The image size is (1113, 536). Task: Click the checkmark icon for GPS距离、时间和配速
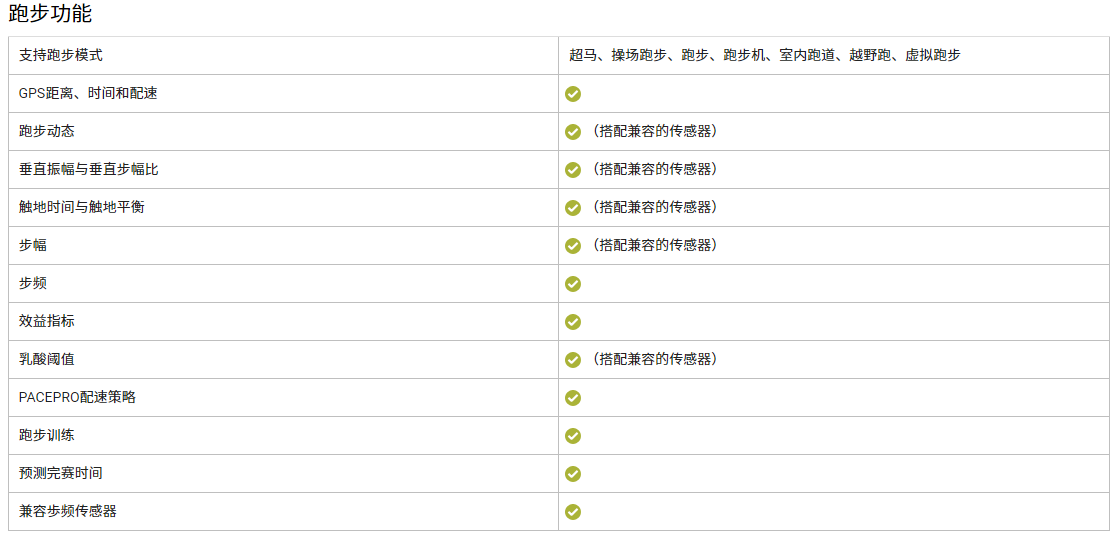pos(573,94)
